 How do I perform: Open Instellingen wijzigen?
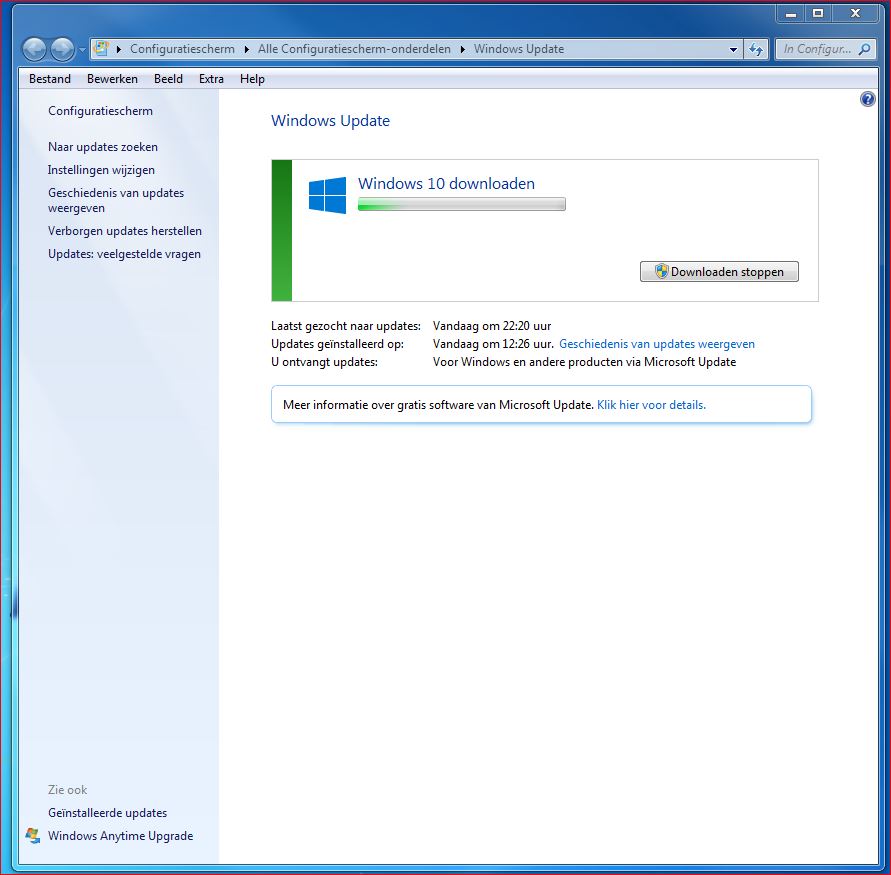[x=101, y=170]
